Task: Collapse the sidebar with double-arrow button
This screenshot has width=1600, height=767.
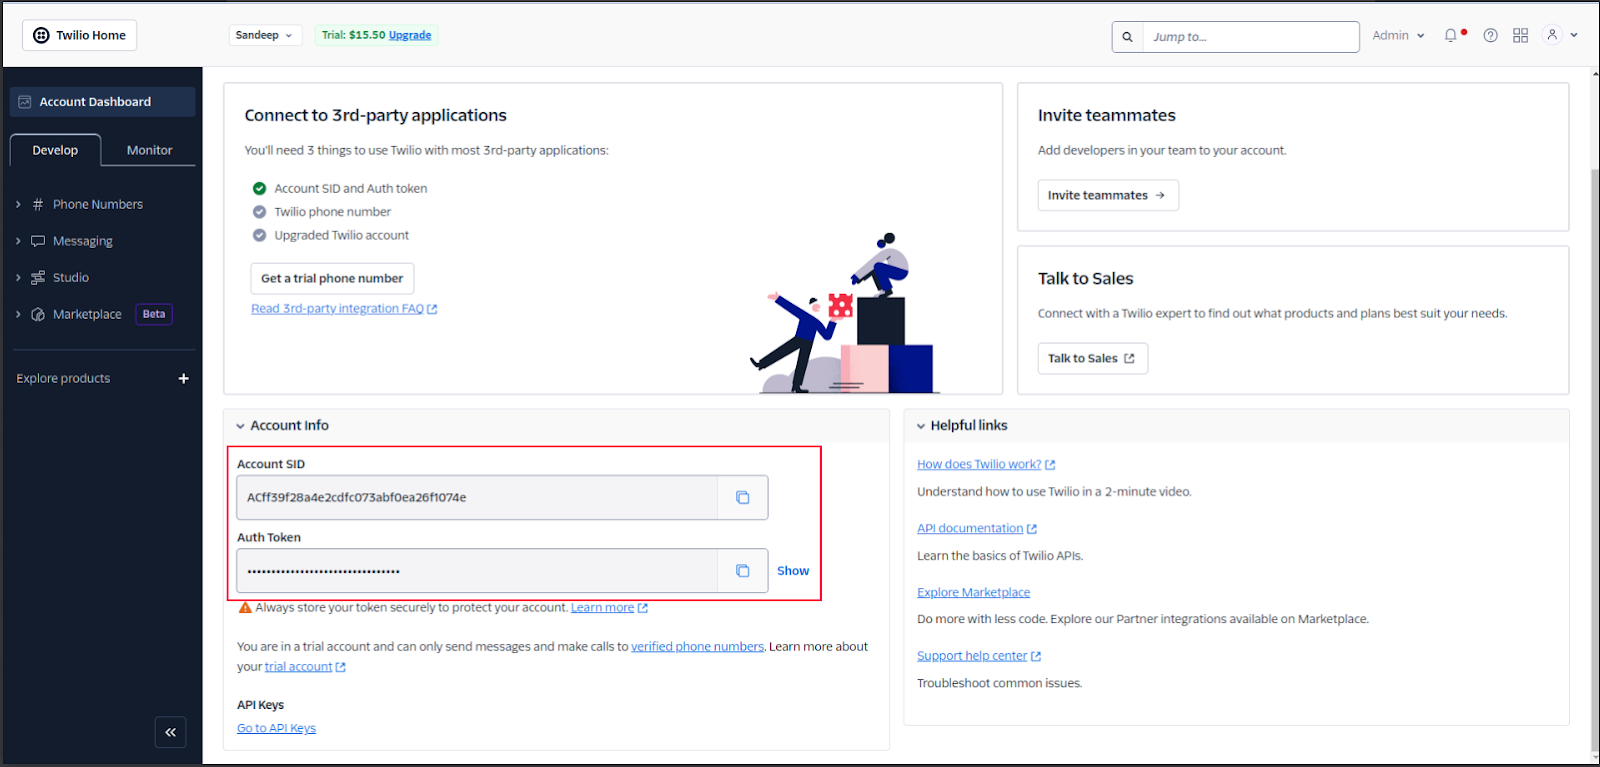Action: (x=171, y=732)
